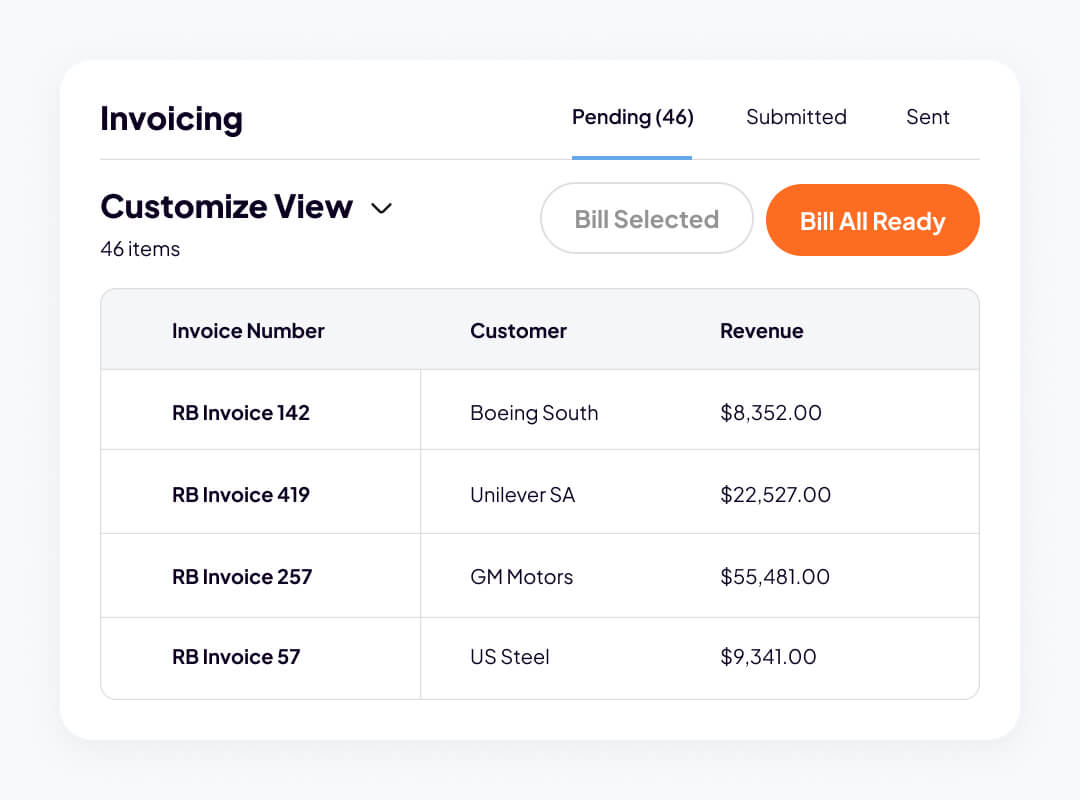
Task: Click the Invoice Number column header
Action: (248, 331)
